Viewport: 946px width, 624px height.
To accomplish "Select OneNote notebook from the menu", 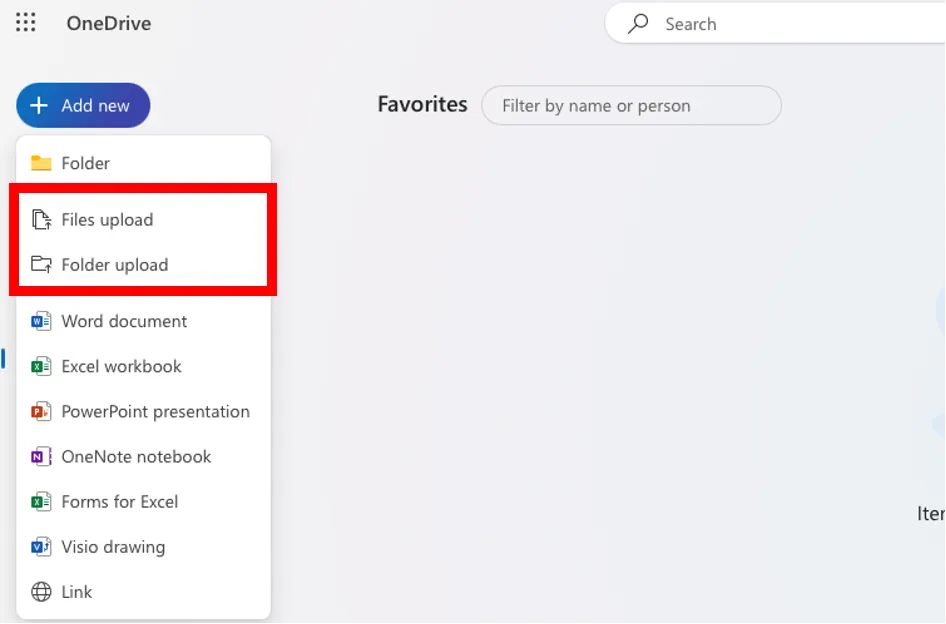I will [136, 457].
